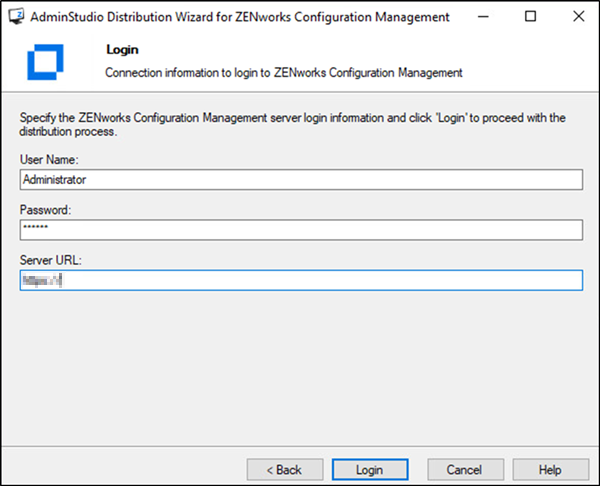Click the 'Connection information to login' subtitle
This screenshot has height=486, width=600.
[x=283, y=72]
